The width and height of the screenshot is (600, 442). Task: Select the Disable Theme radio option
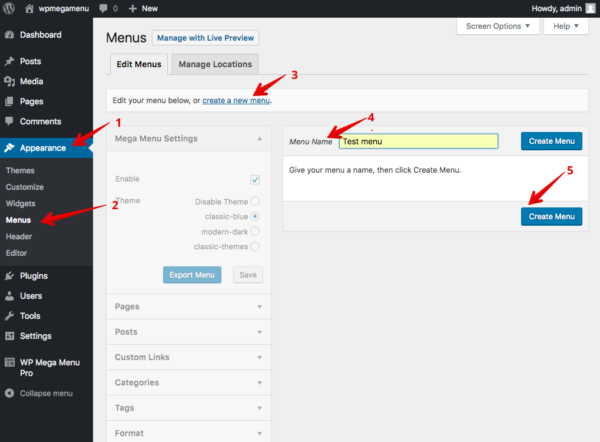pyautogui.click(x=255, y=201)
